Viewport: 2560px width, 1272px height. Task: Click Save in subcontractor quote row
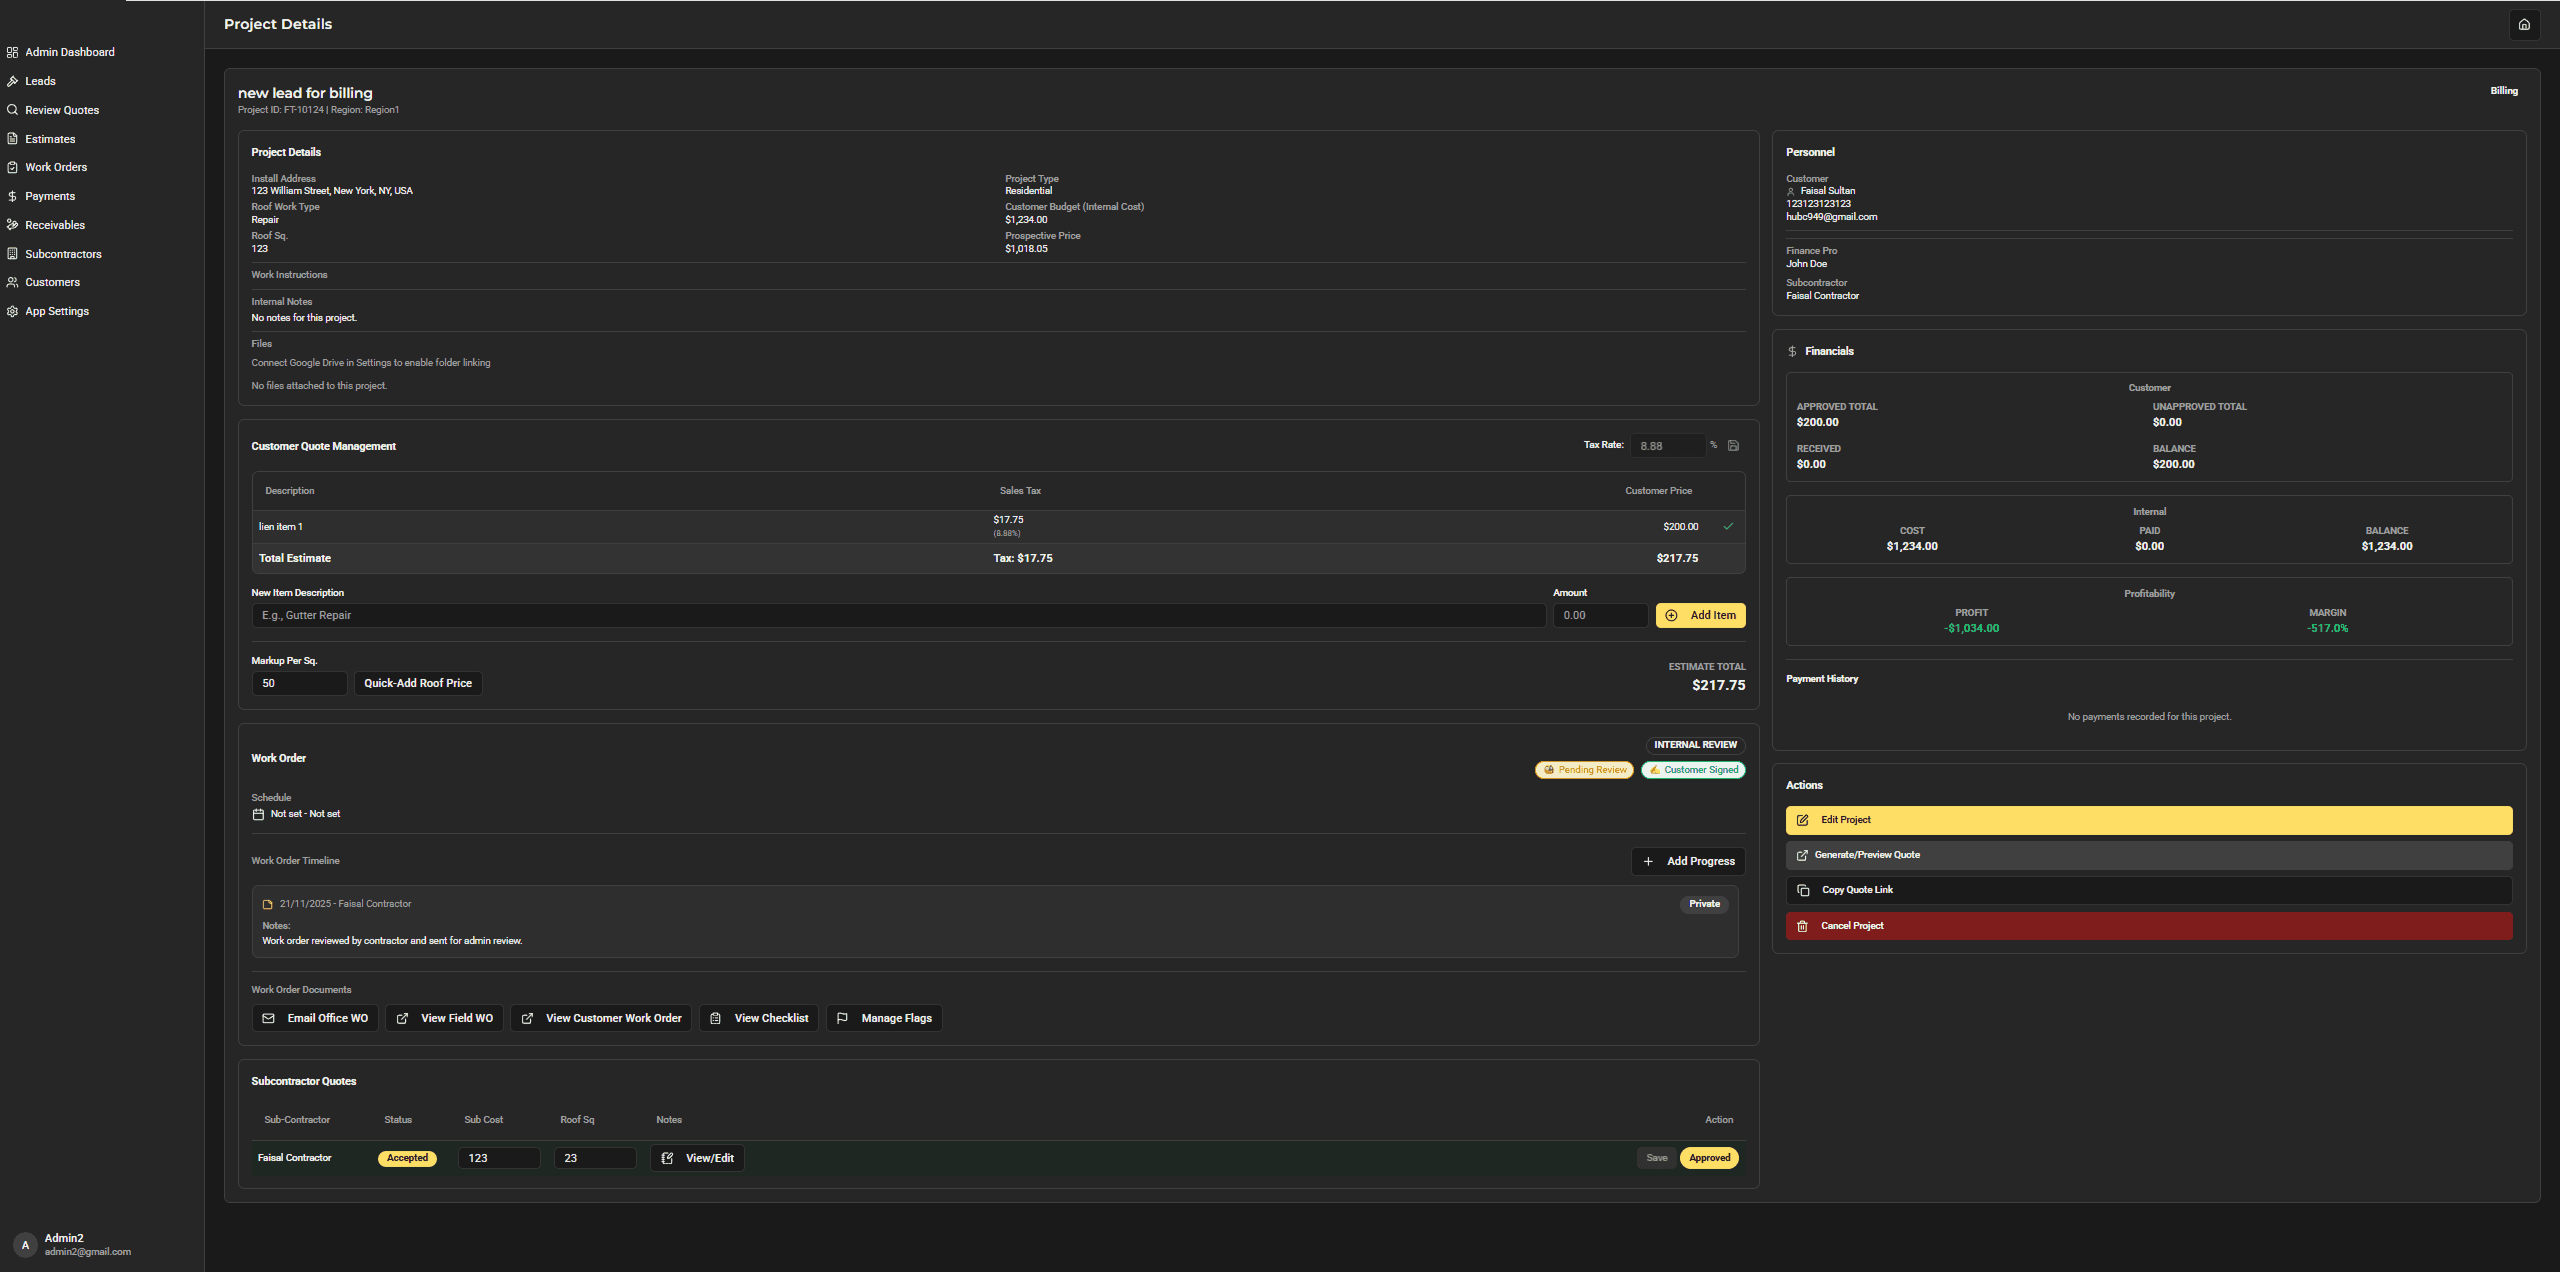[x=1657, y=1158]
